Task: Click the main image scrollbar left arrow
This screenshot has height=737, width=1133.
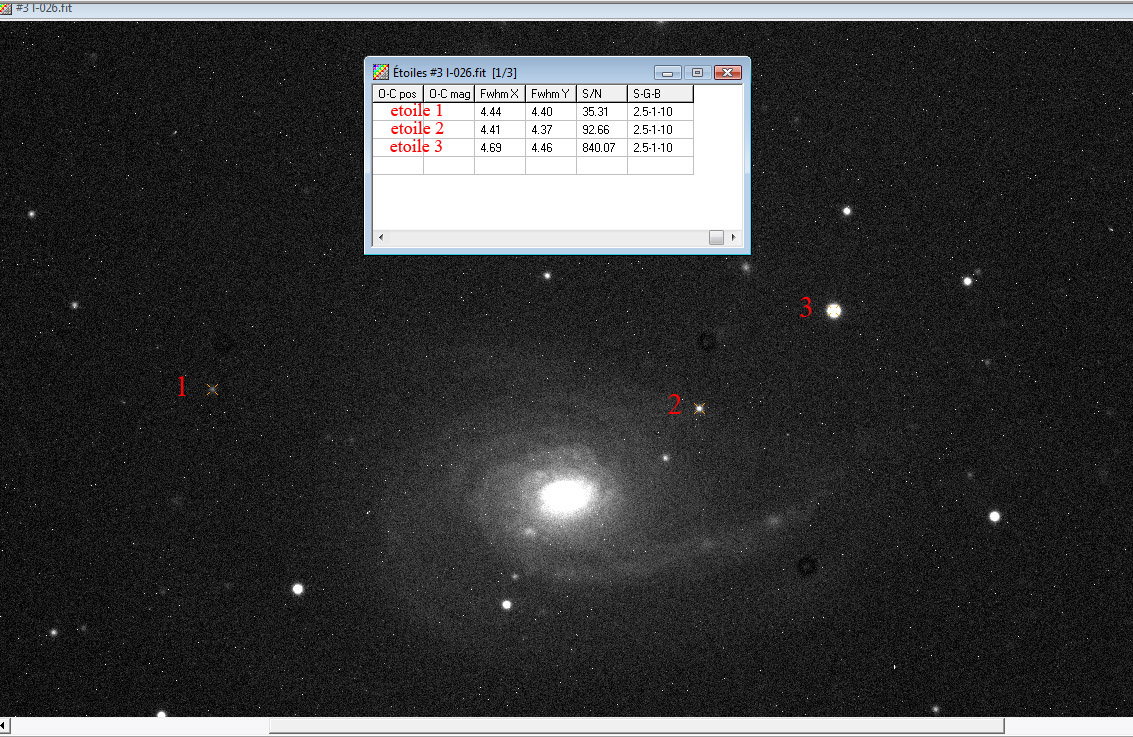Action: [x=4, y=725]
